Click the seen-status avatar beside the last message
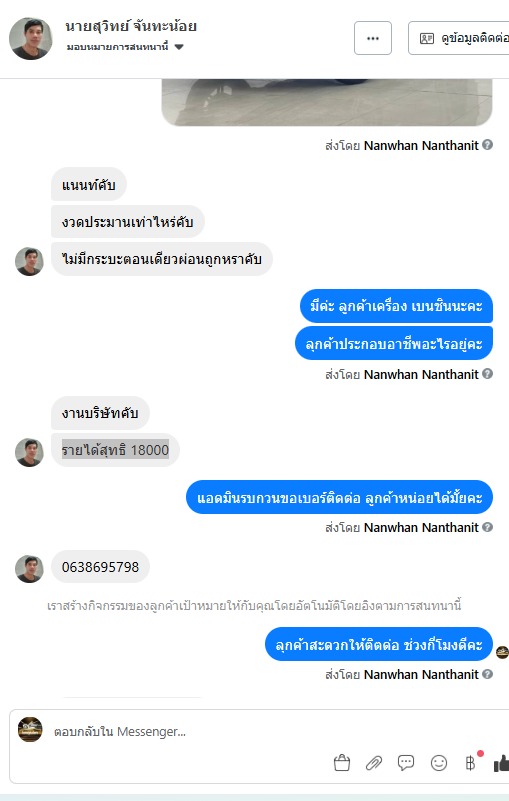Viewport: 509px width, 801px height. click(502, 652)
